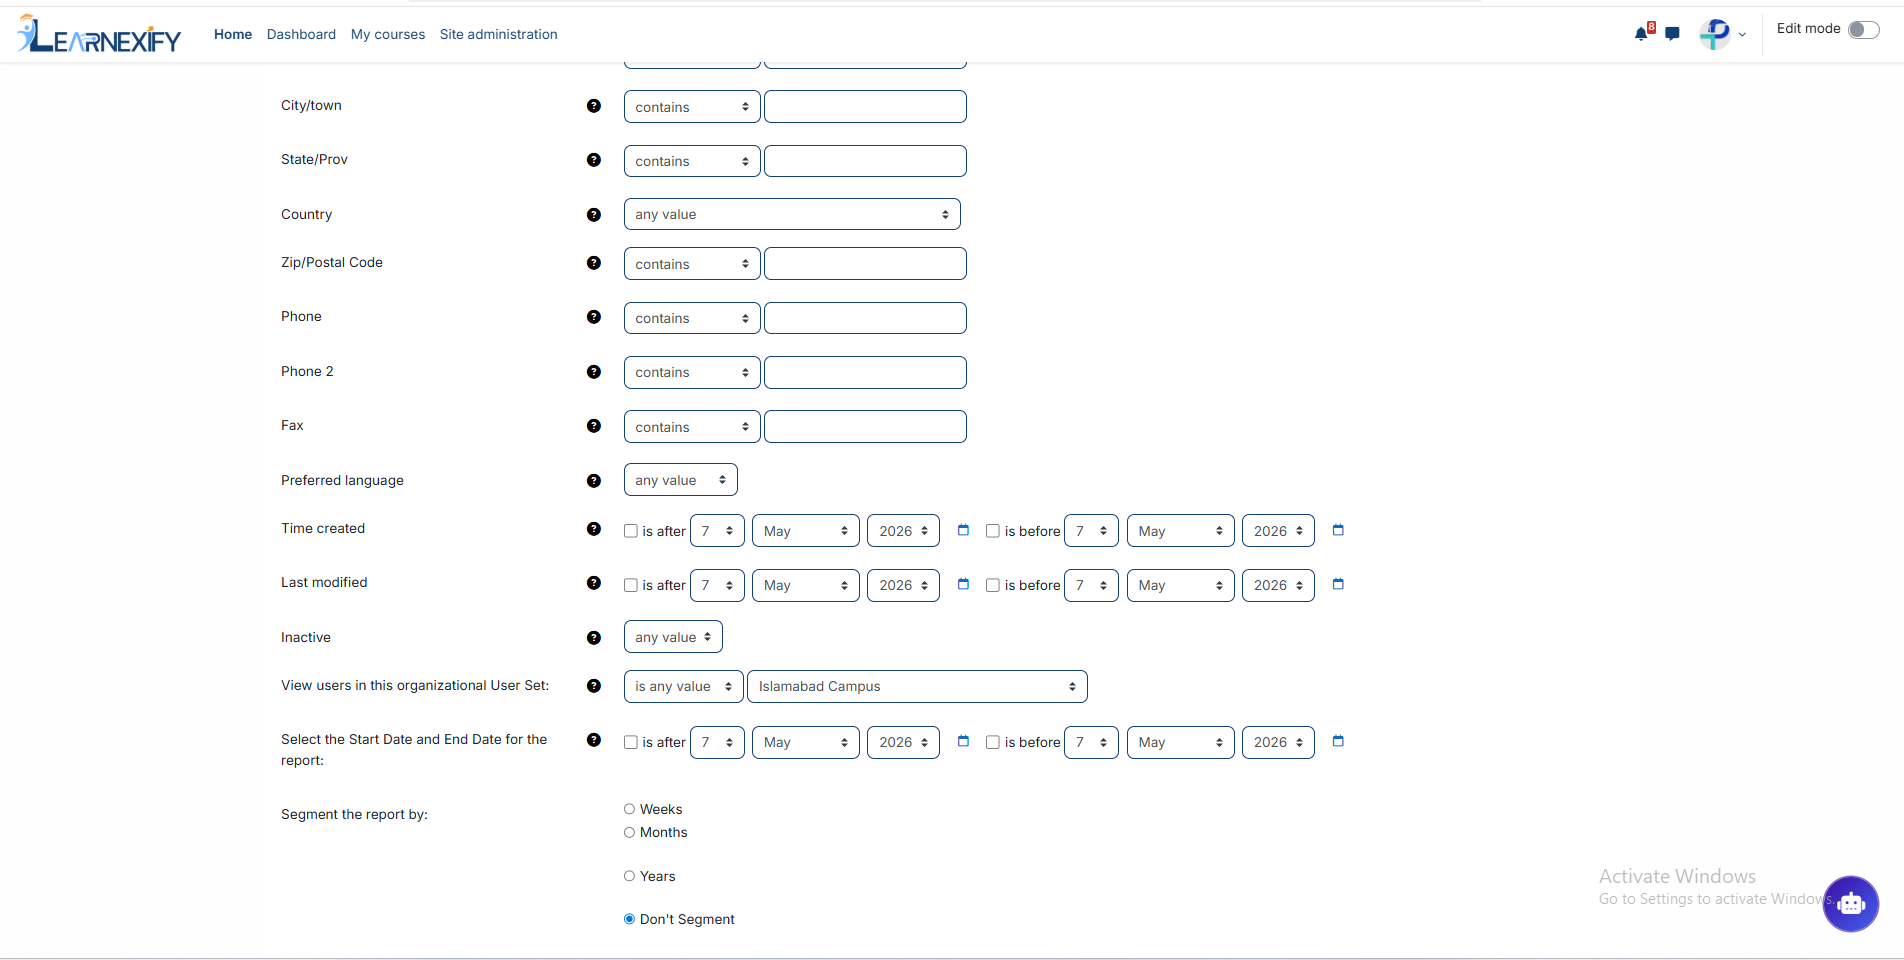Viewport: 1904px width, 960px height.
Task: Open the 'is any value' User Set operator dropdown
Action: (x=684, y=686)
